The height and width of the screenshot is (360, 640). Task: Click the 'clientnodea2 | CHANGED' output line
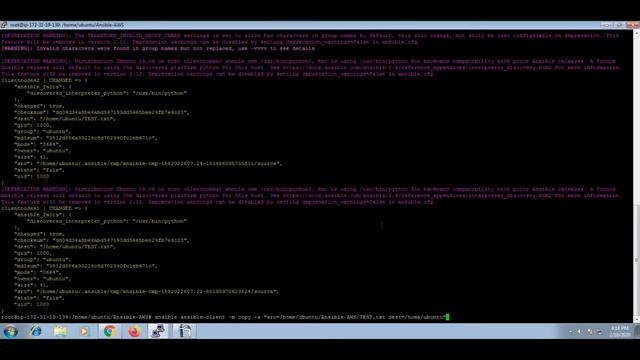(44, 80)
